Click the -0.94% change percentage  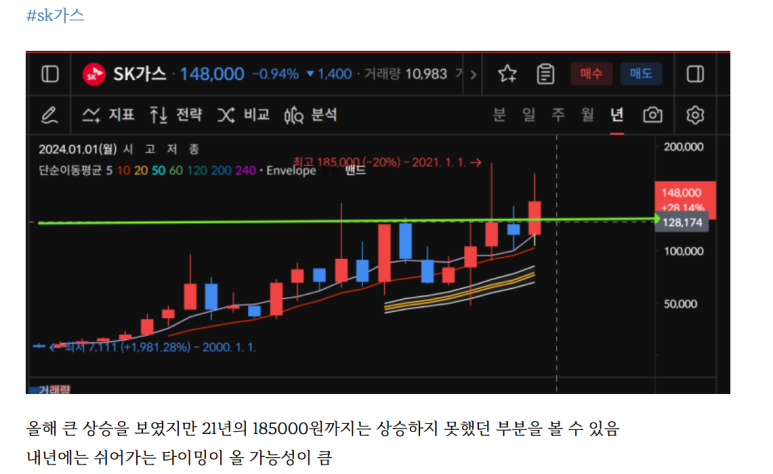tap(276, 74)
